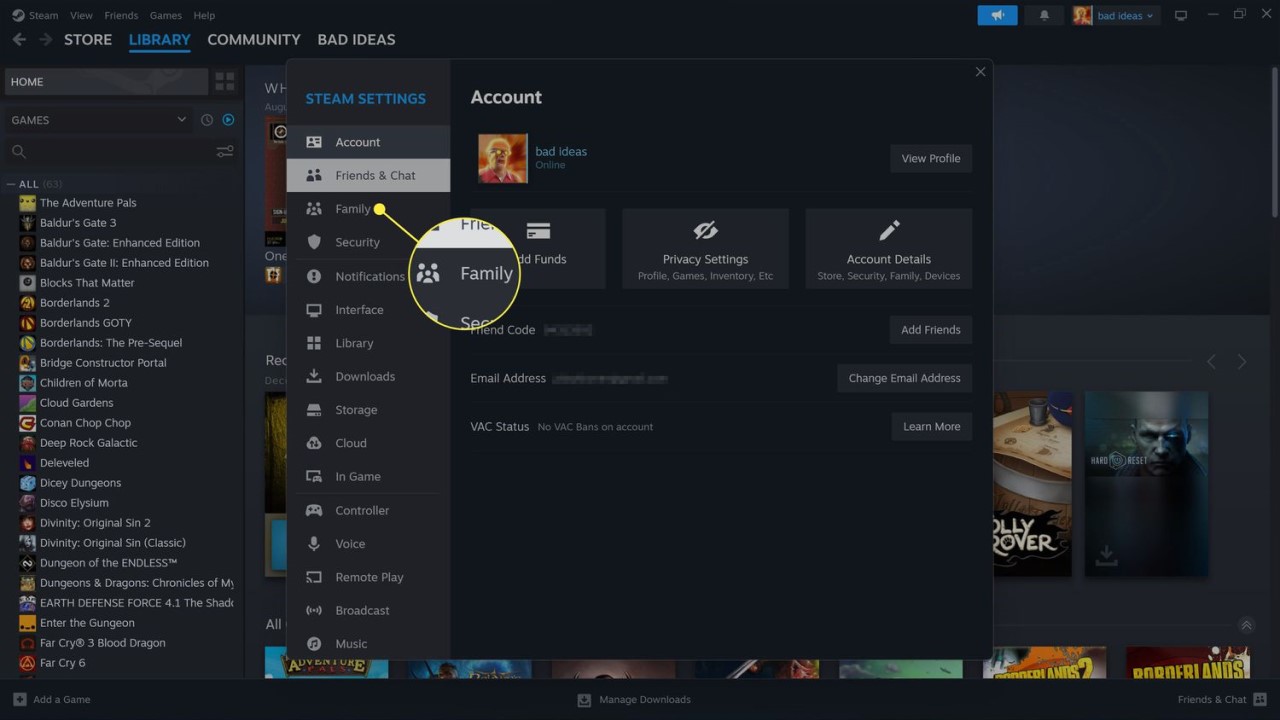Open the Games menu
This screenshot has width=1280, height=720.
[165, 15]
